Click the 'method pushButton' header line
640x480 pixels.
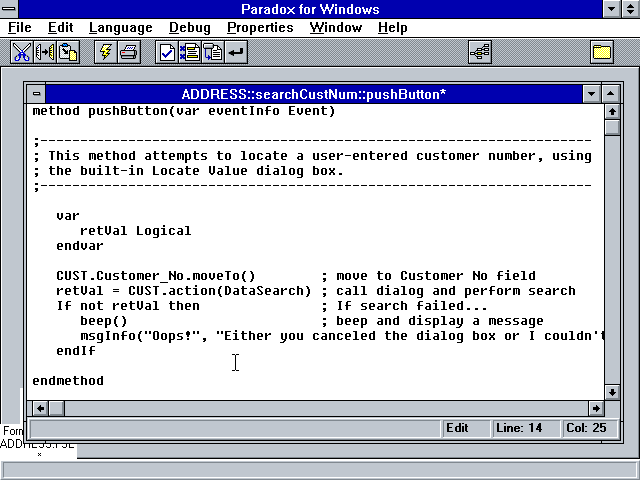coord(184,111)
